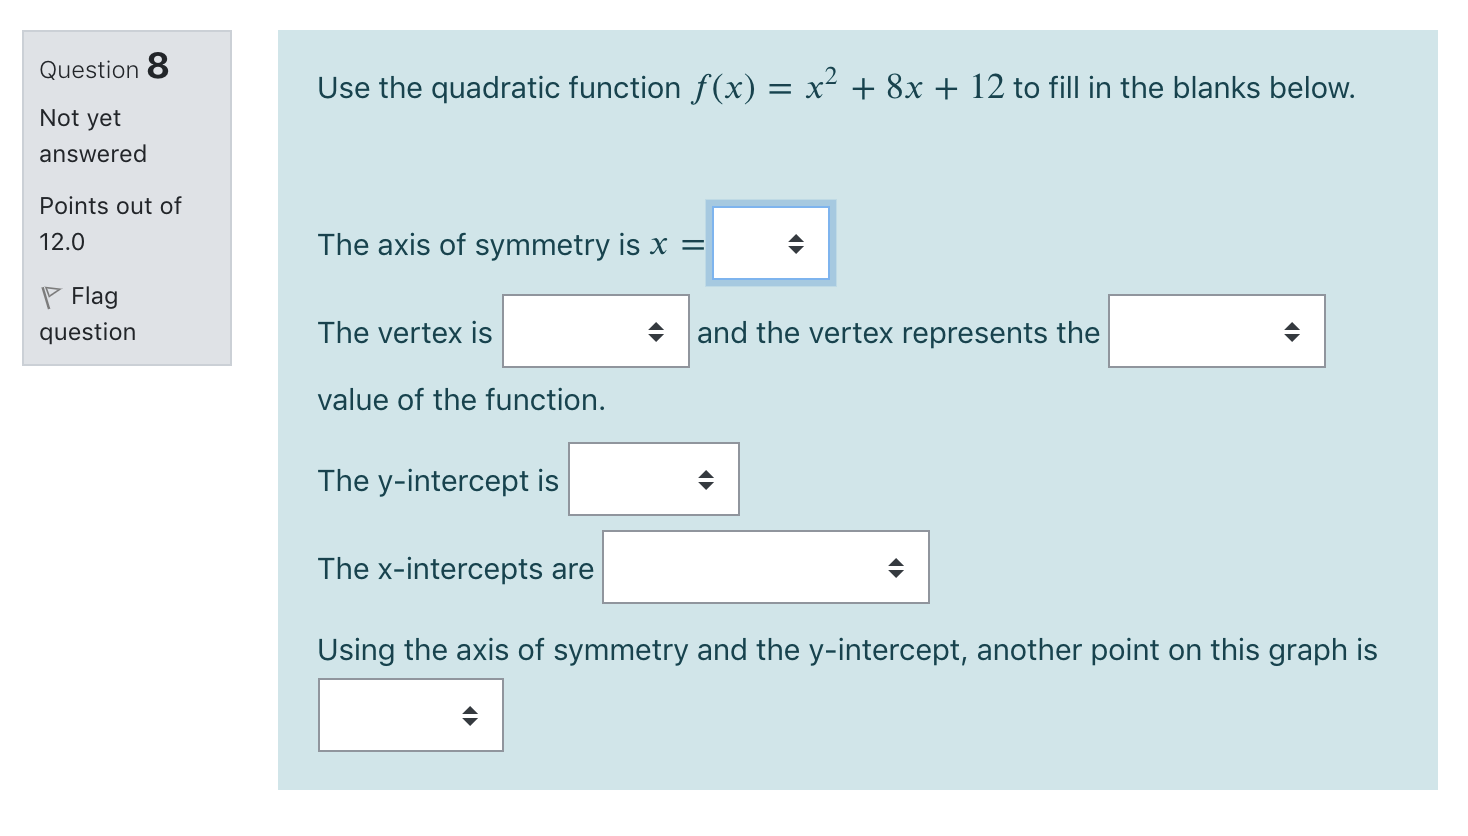Open the vertex-represents dropdown

point(1216,332)
